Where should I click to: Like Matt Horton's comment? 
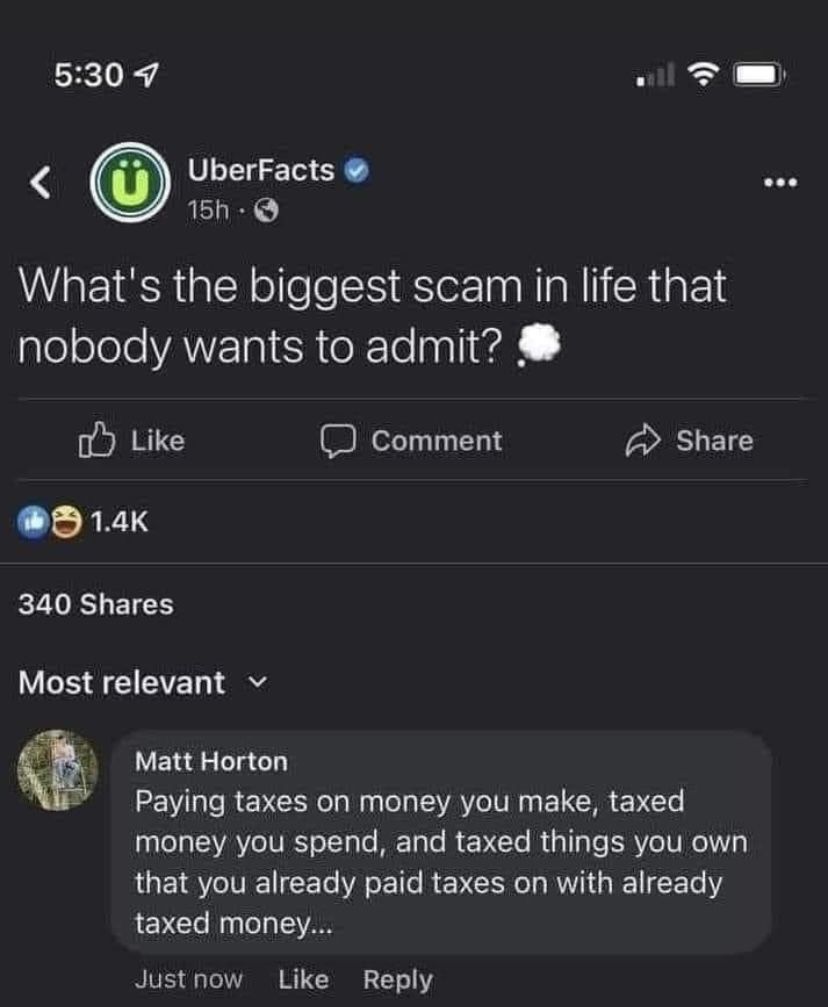coord(303,980)
